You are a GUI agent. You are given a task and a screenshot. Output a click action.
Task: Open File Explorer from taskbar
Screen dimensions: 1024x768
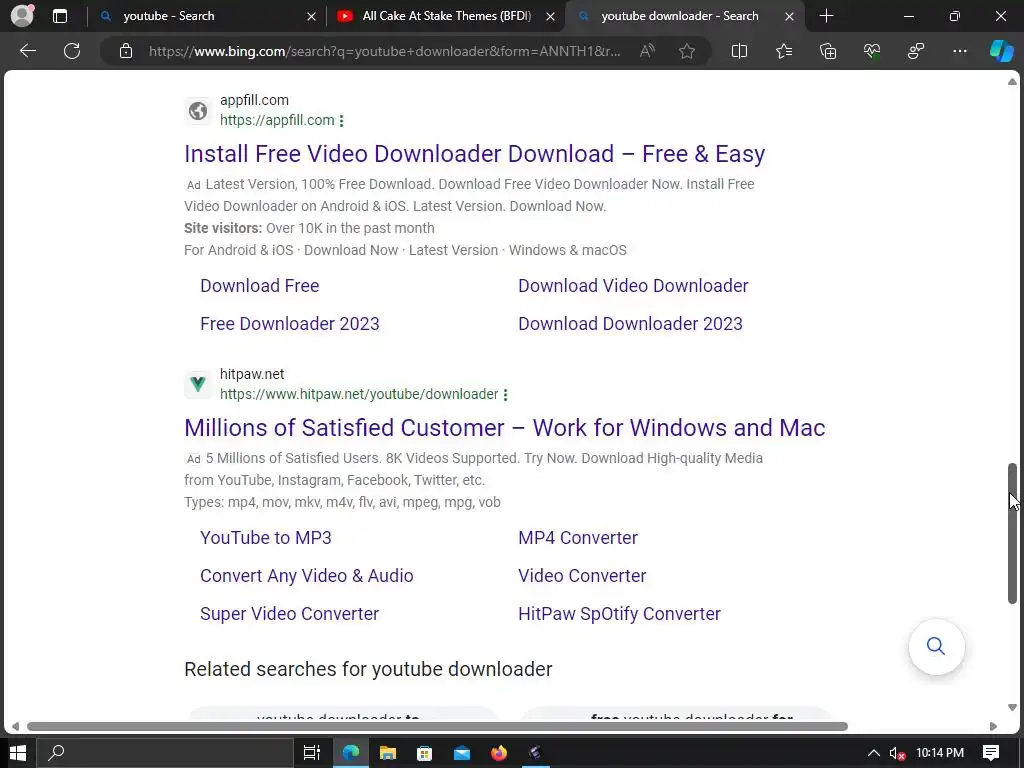[x=388, y=753]
